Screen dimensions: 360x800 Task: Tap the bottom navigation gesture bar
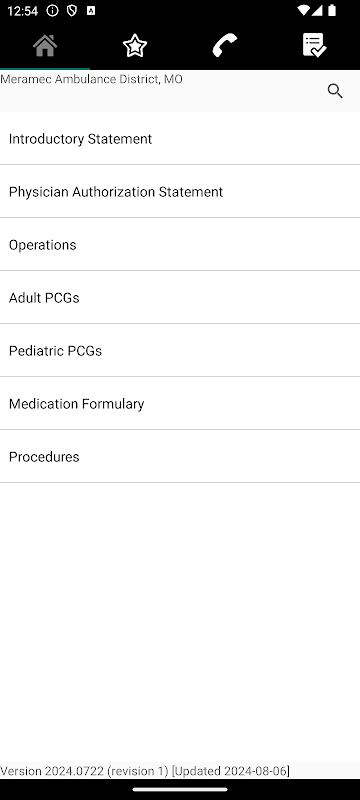coord(180,789)
